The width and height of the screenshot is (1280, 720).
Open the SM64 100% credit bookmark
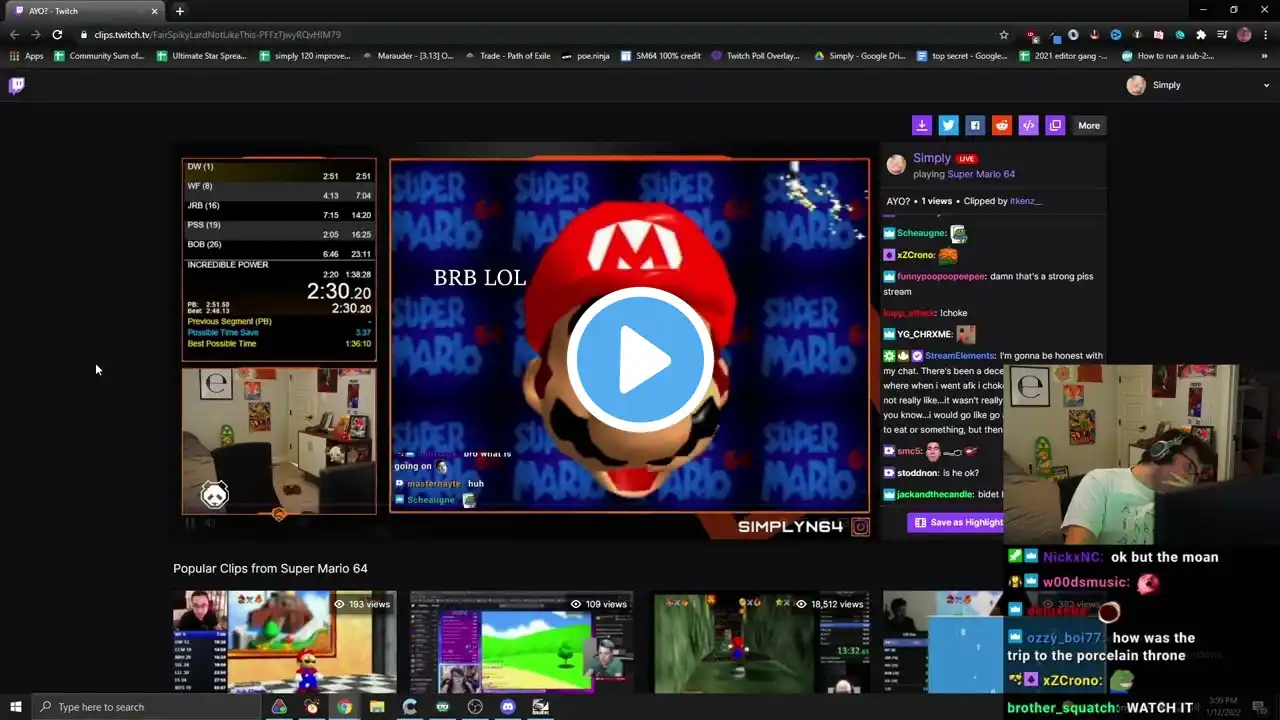click(x=660, y=56)
